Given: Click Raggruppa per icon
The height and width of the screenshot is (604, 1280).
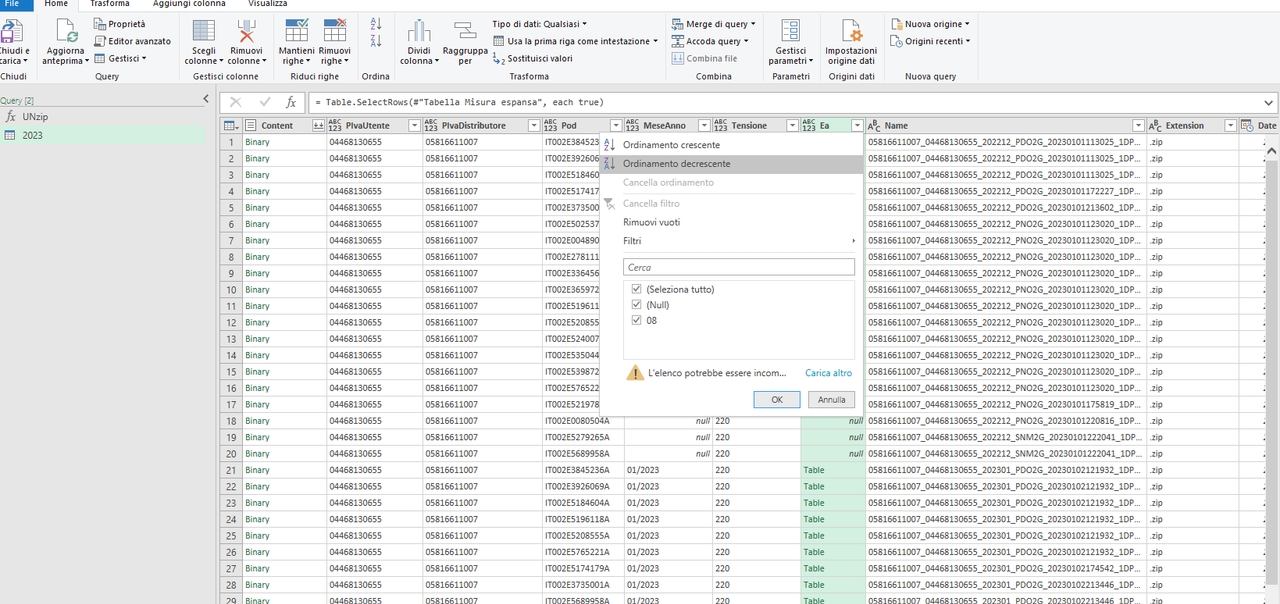Looking at the screenshot, I should pos(465,31).
